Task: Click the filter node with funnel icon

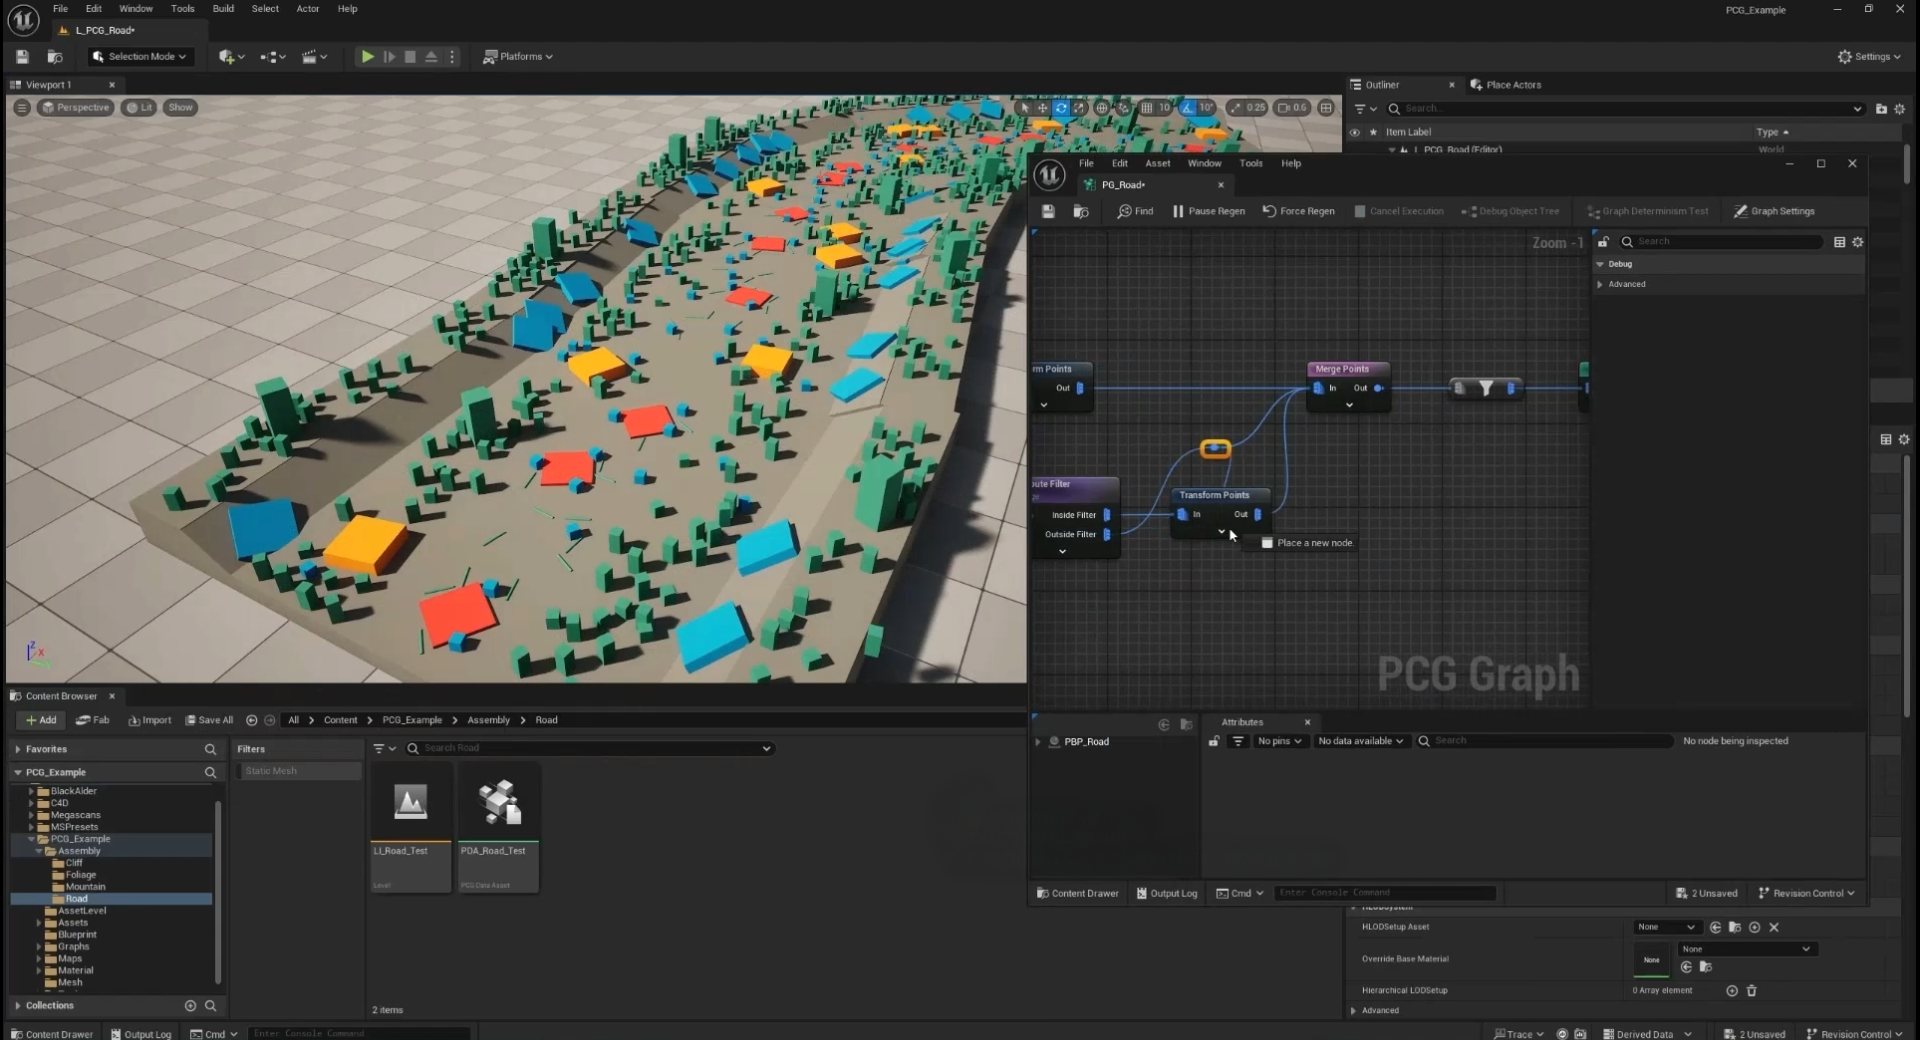Action: point(1486,388)
